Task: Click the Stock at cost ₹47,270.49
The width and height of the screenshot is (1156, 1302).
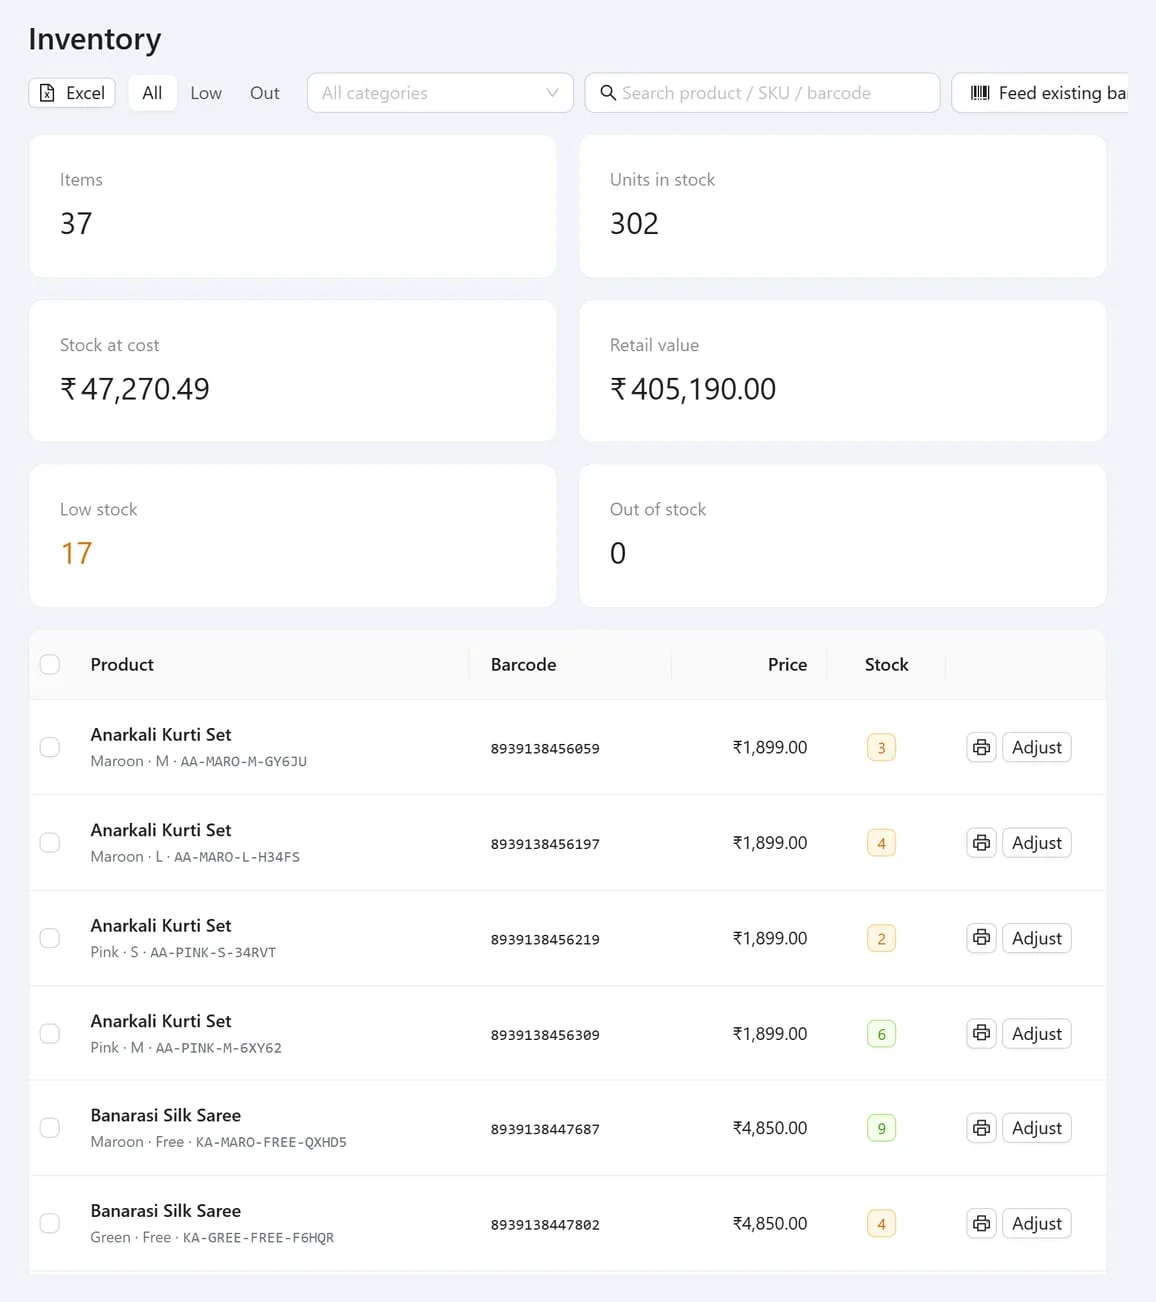Action: [x=135, y=389]
